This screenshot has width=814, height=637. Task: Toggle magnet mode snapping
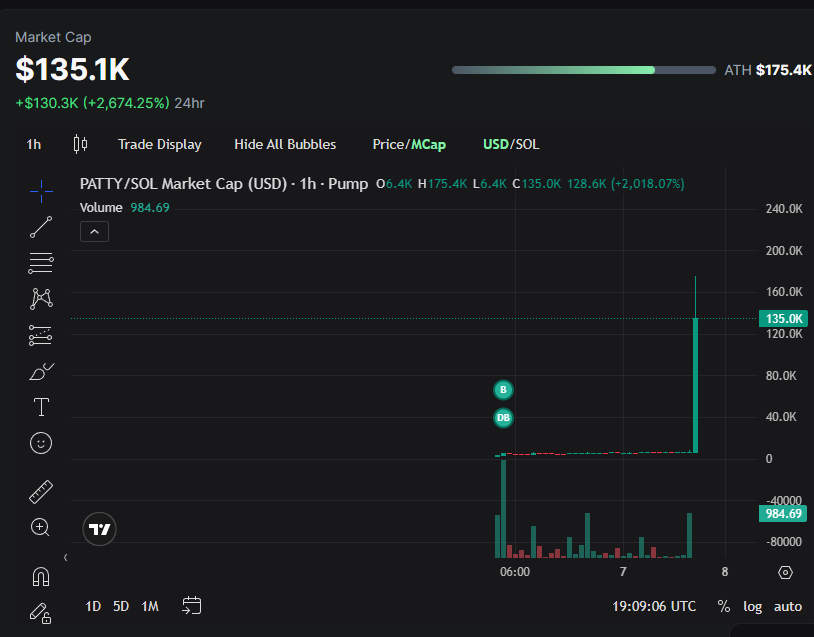coord(41,577)
